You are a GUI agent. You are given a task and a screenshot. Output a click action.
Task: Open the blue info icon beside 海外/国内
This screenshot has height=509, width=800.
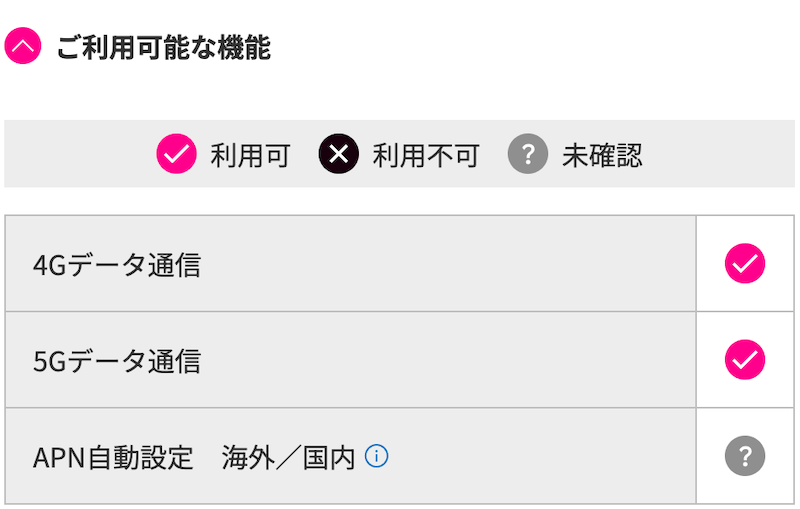377,456
